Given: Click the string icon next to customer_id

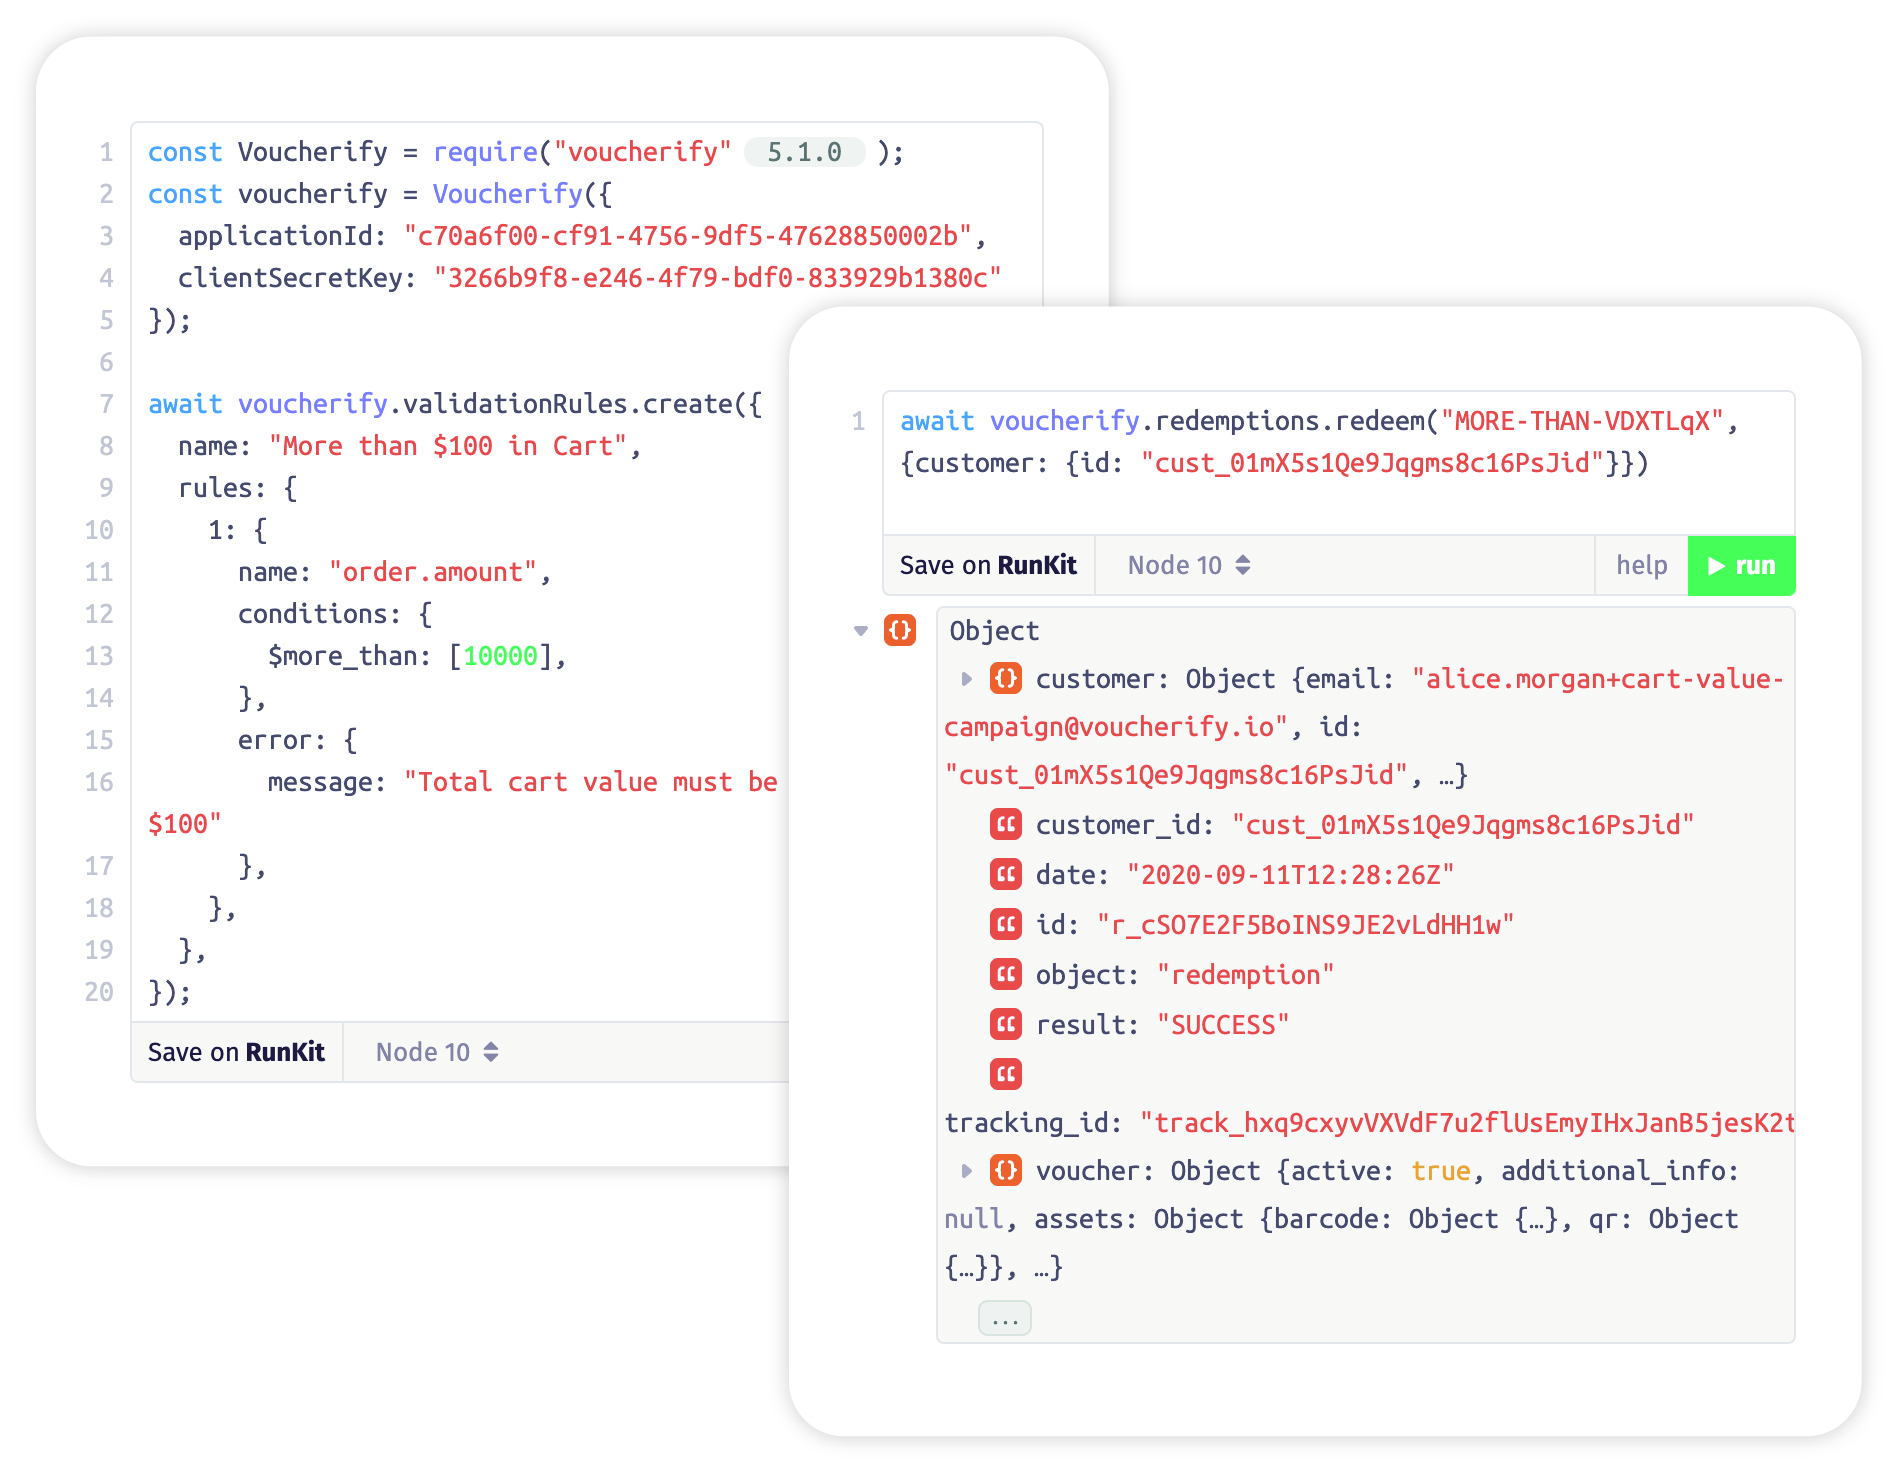Looking at the screenshot, I should pos(1005,824).
